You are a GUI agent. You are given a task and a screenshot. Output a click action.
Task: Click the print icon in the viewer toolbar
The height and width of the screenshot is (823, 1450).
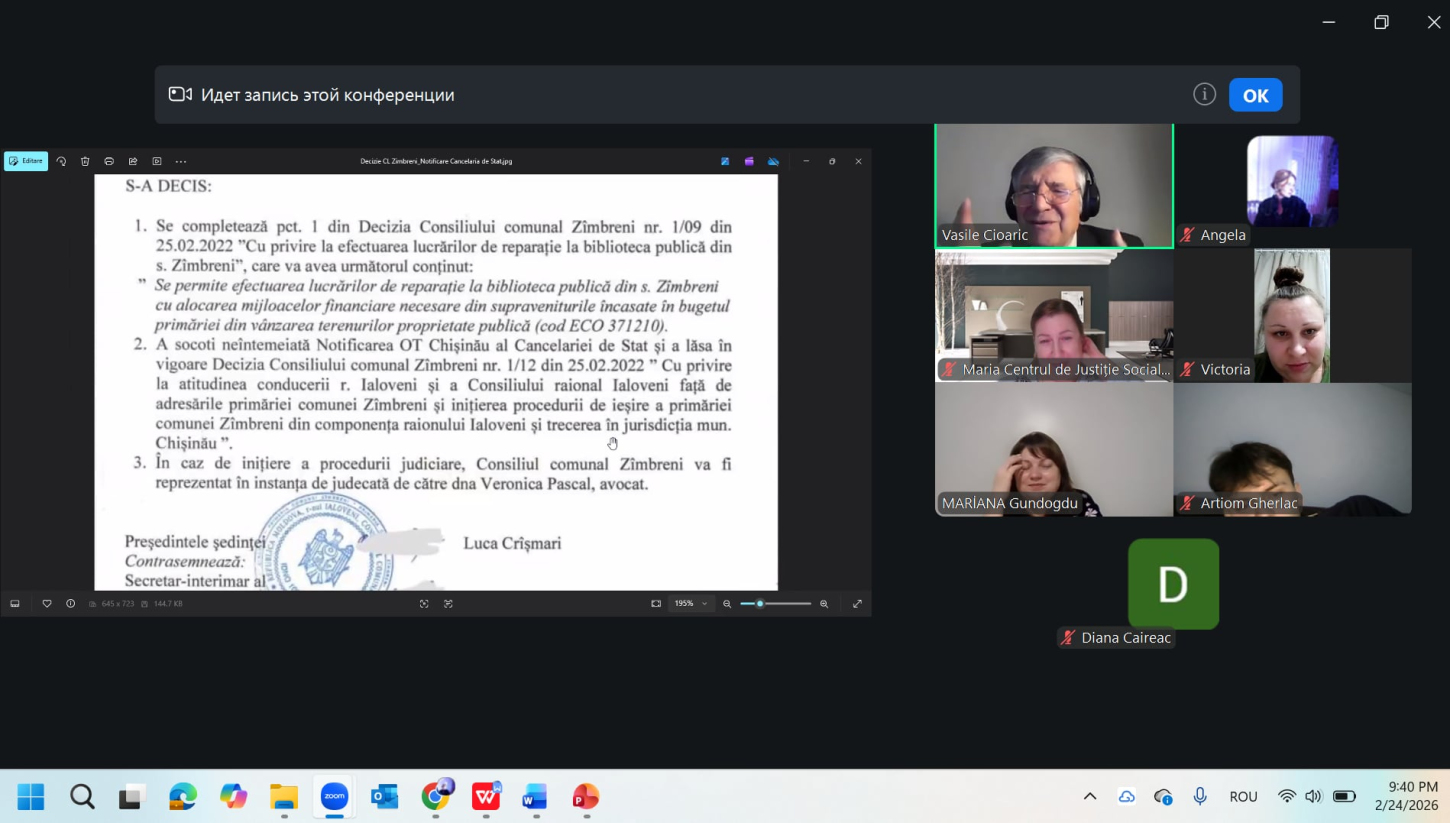point(109,161)
